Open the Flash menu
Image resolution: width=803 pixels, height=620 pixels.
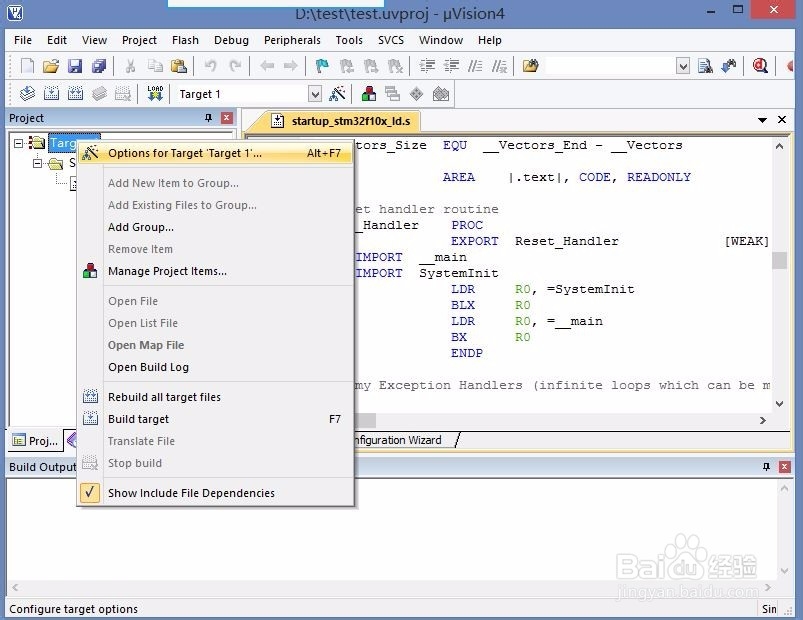tap(185, 40)
